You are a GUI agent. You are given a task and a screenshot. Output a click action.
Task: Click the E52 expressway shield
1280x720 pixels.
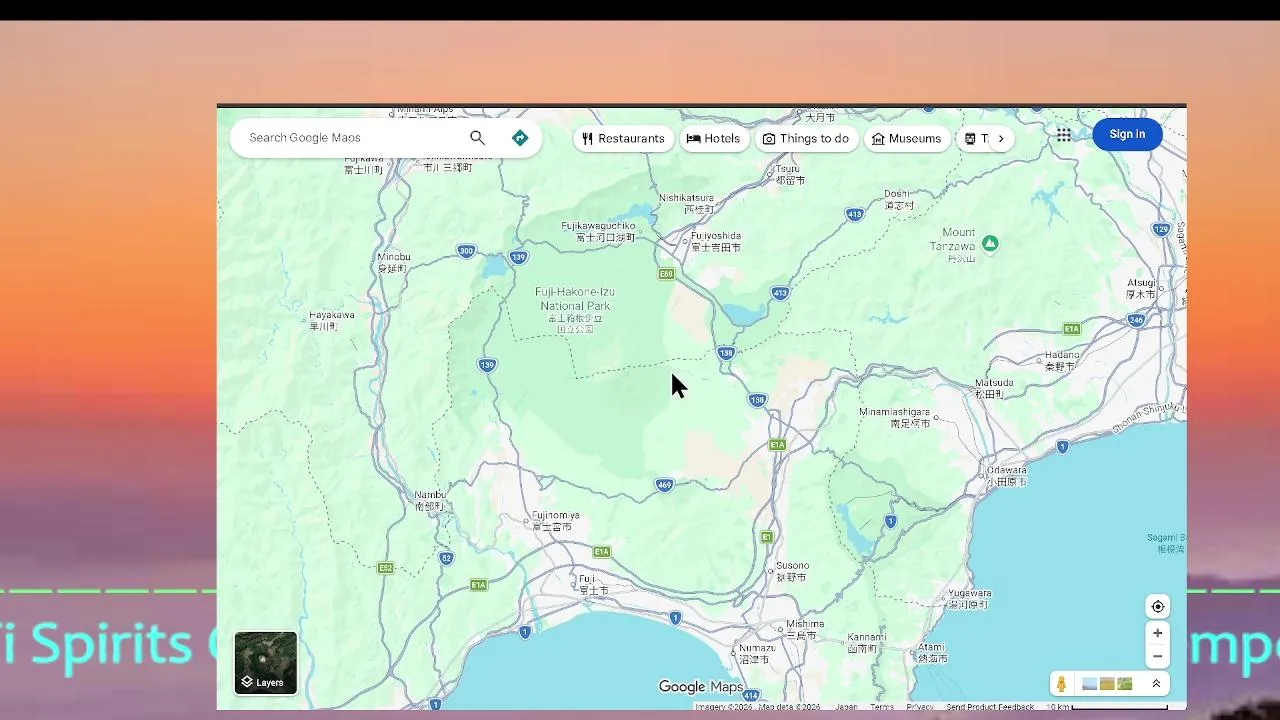[x=385, y=568]
